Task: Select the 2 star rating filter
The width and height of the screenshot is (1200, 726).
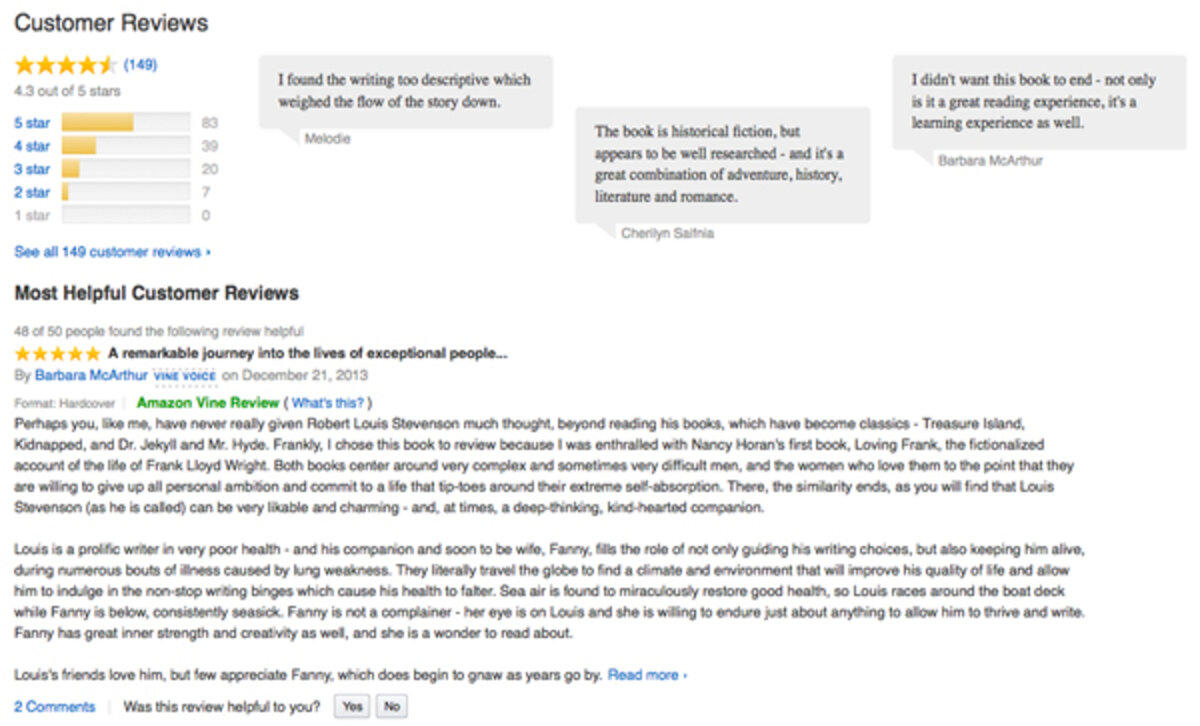Action: click(x=31, y=192)
